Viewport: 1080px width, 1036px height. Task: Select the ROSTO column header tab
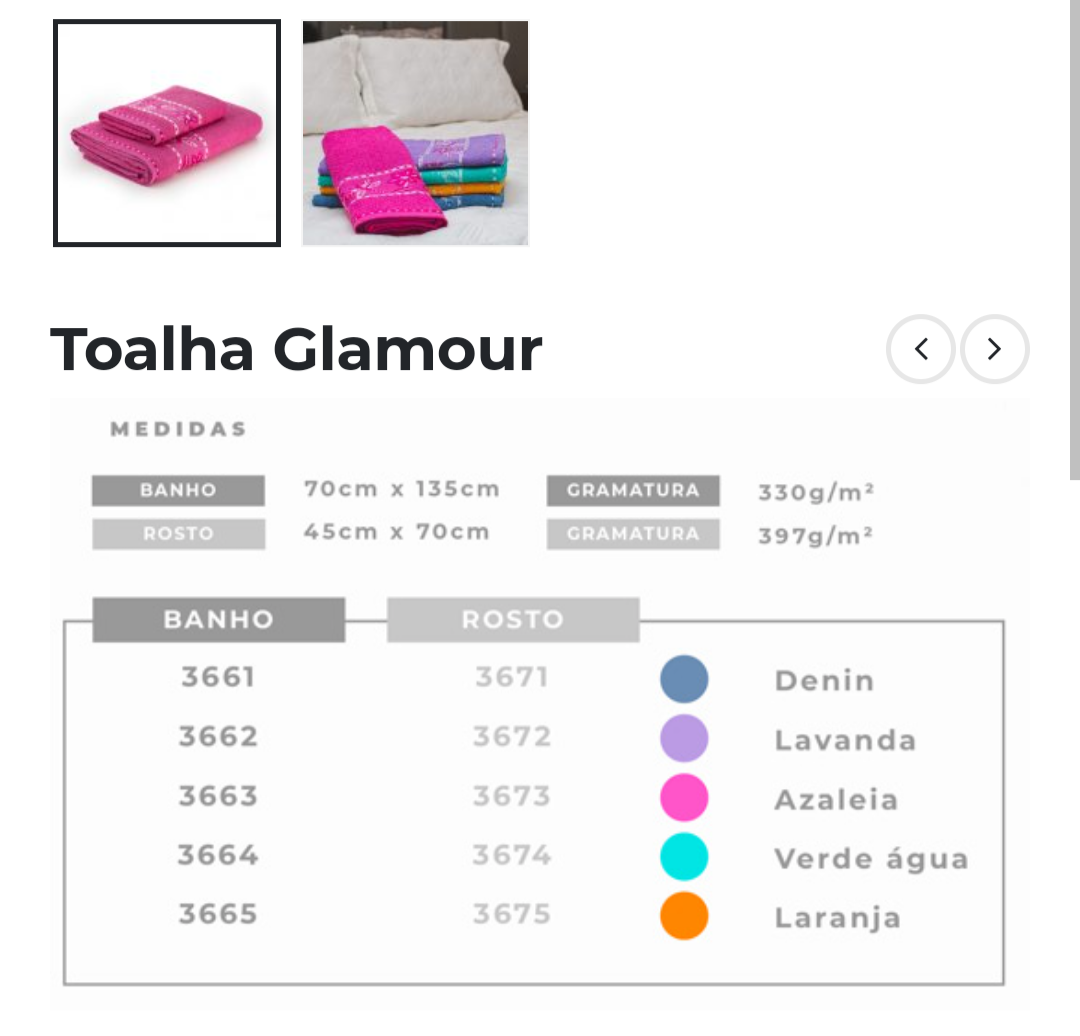(512, 619)
